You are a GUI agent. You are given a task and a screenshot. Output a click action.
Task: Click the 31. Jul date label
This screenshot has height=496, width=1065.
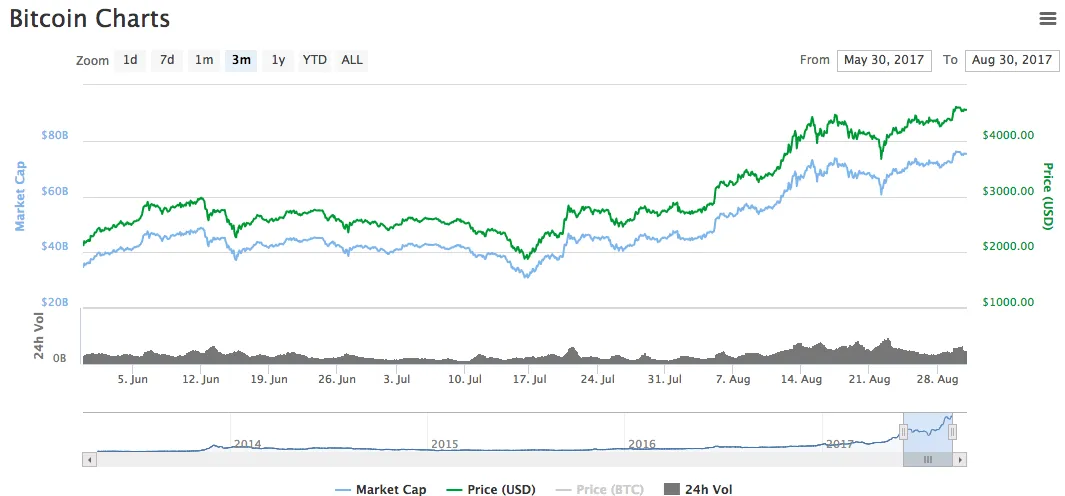[665, 380]
